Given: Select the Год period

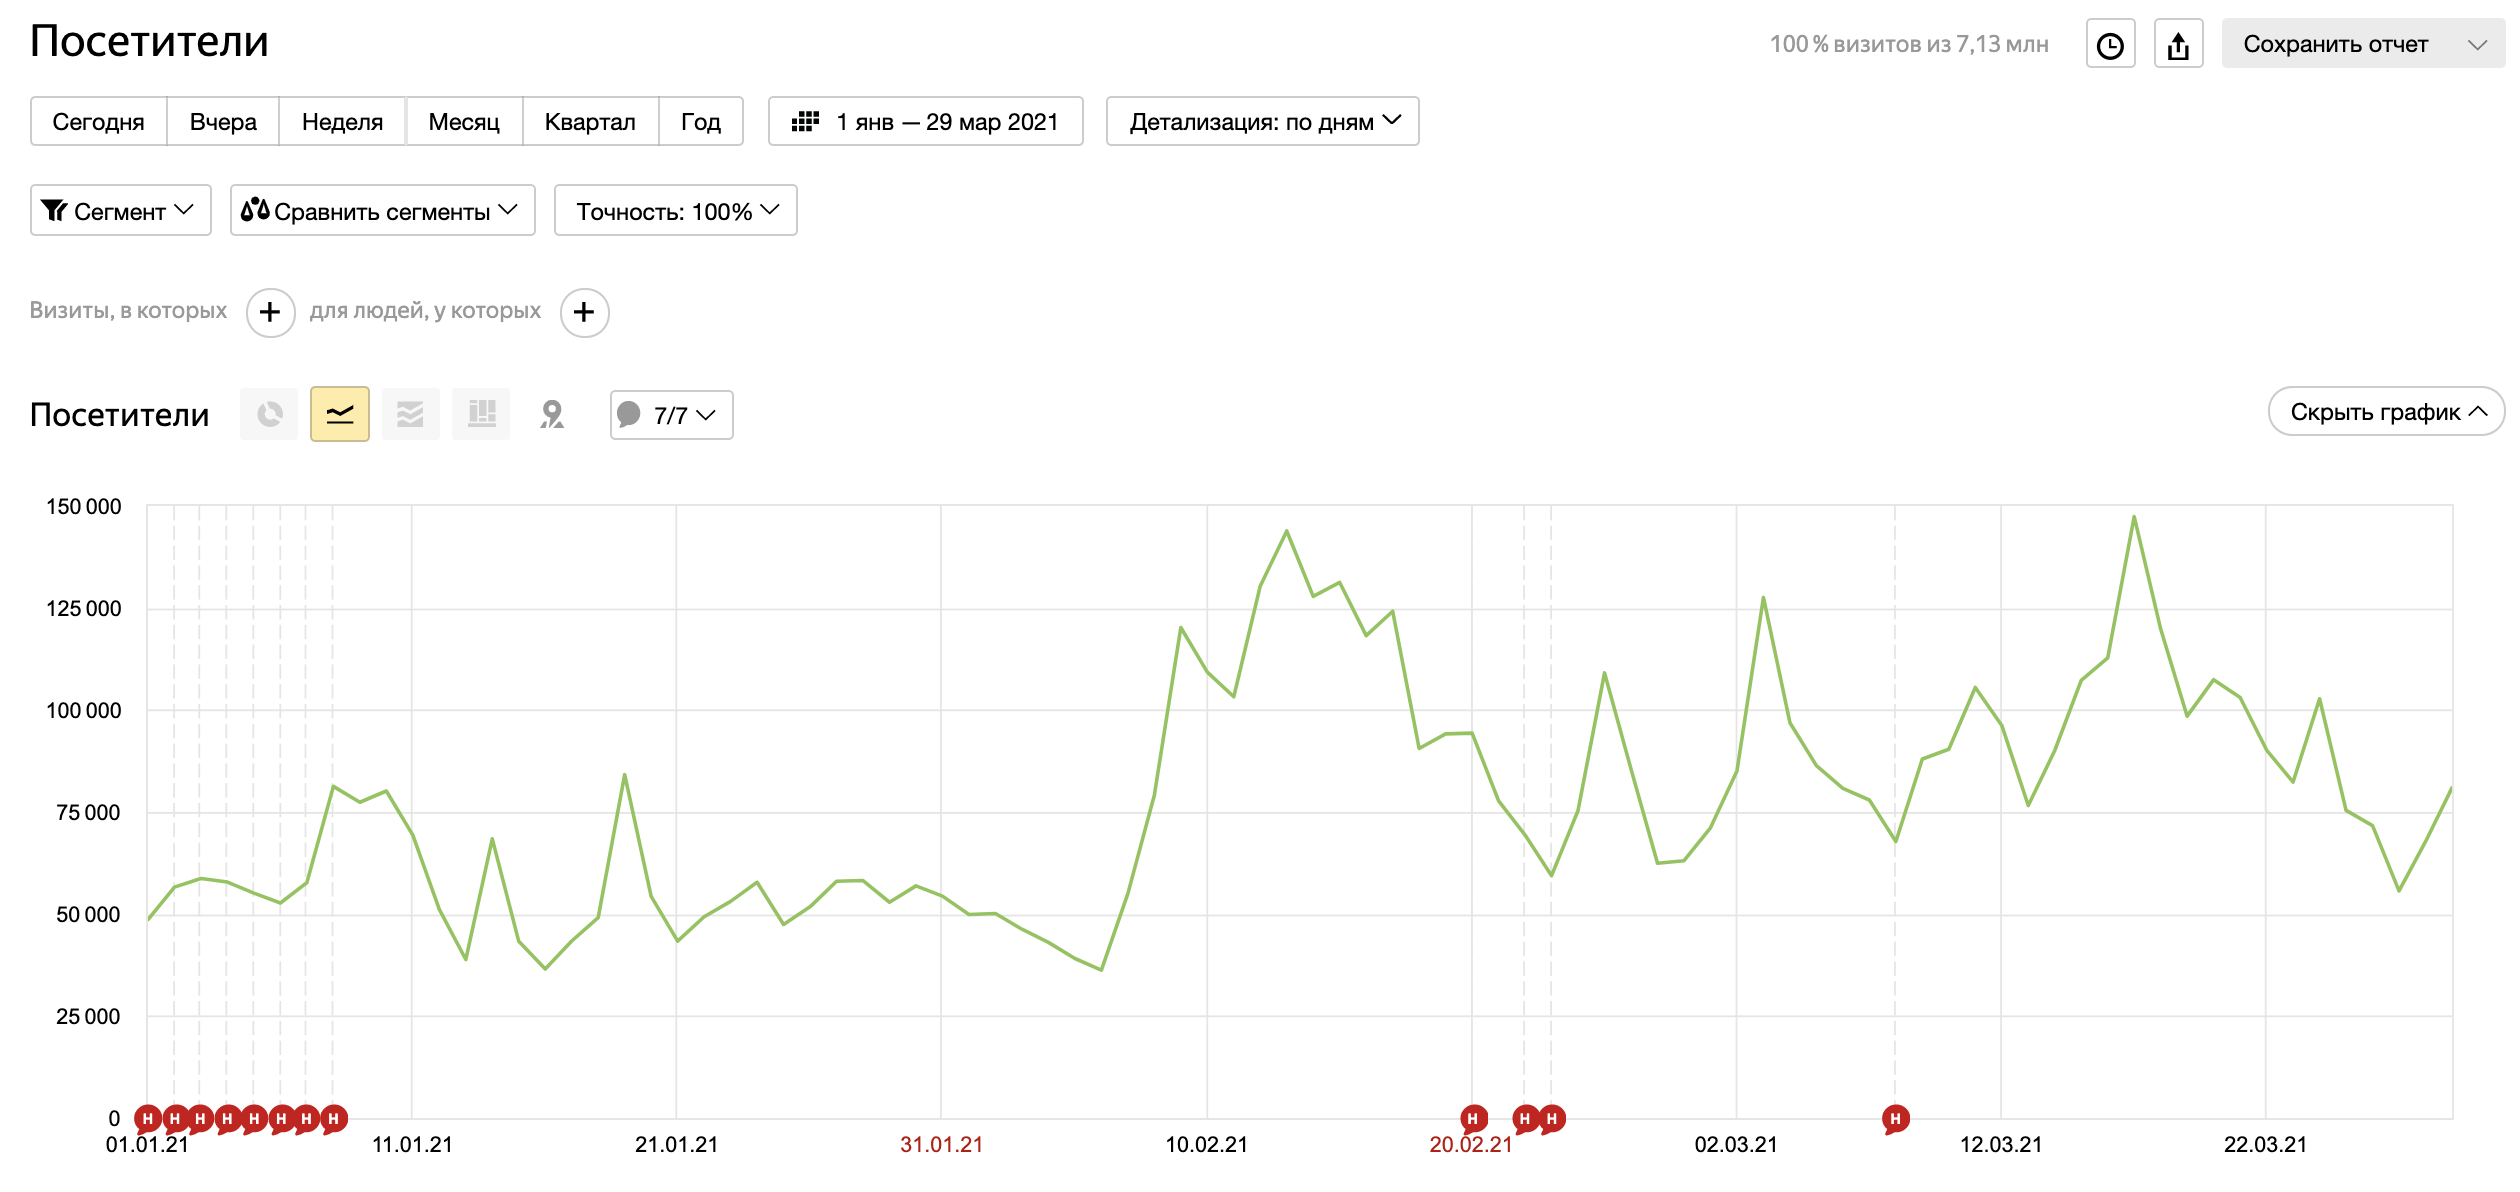Looking at the screenshot, I should 701,122.
